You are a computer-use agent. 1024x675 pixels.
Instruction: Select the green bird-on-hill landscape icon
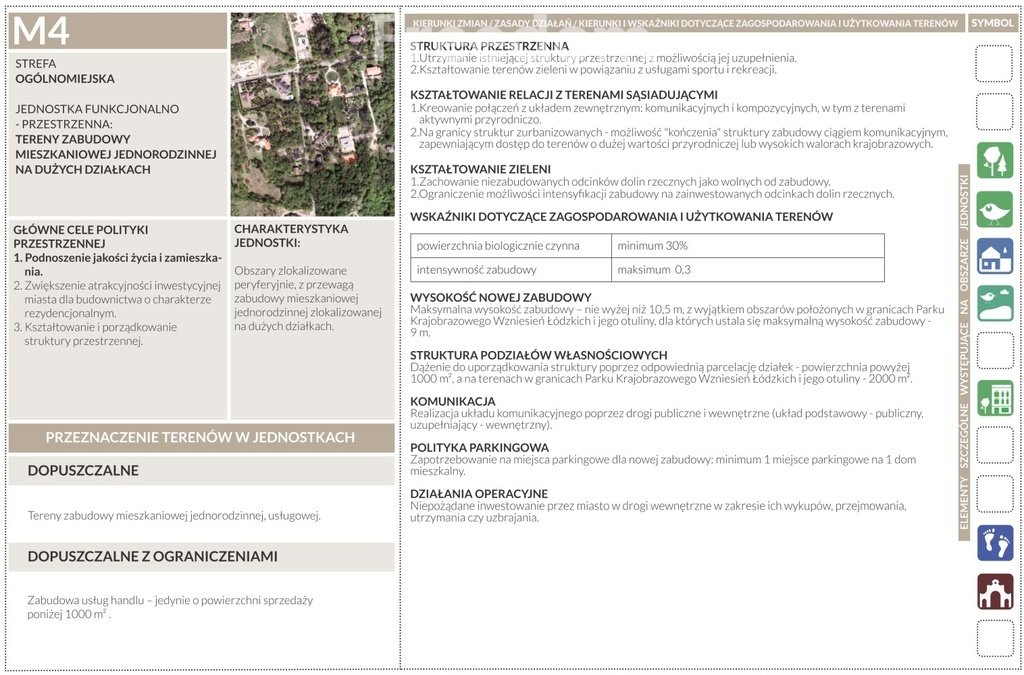pos(995,304)
